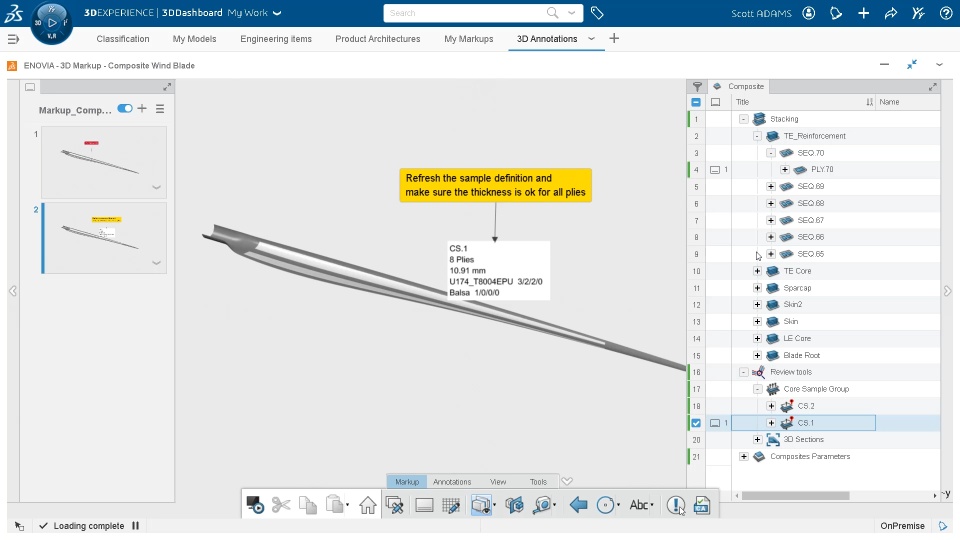Click the blue arrow annotation icon

[x=578, y=505]
